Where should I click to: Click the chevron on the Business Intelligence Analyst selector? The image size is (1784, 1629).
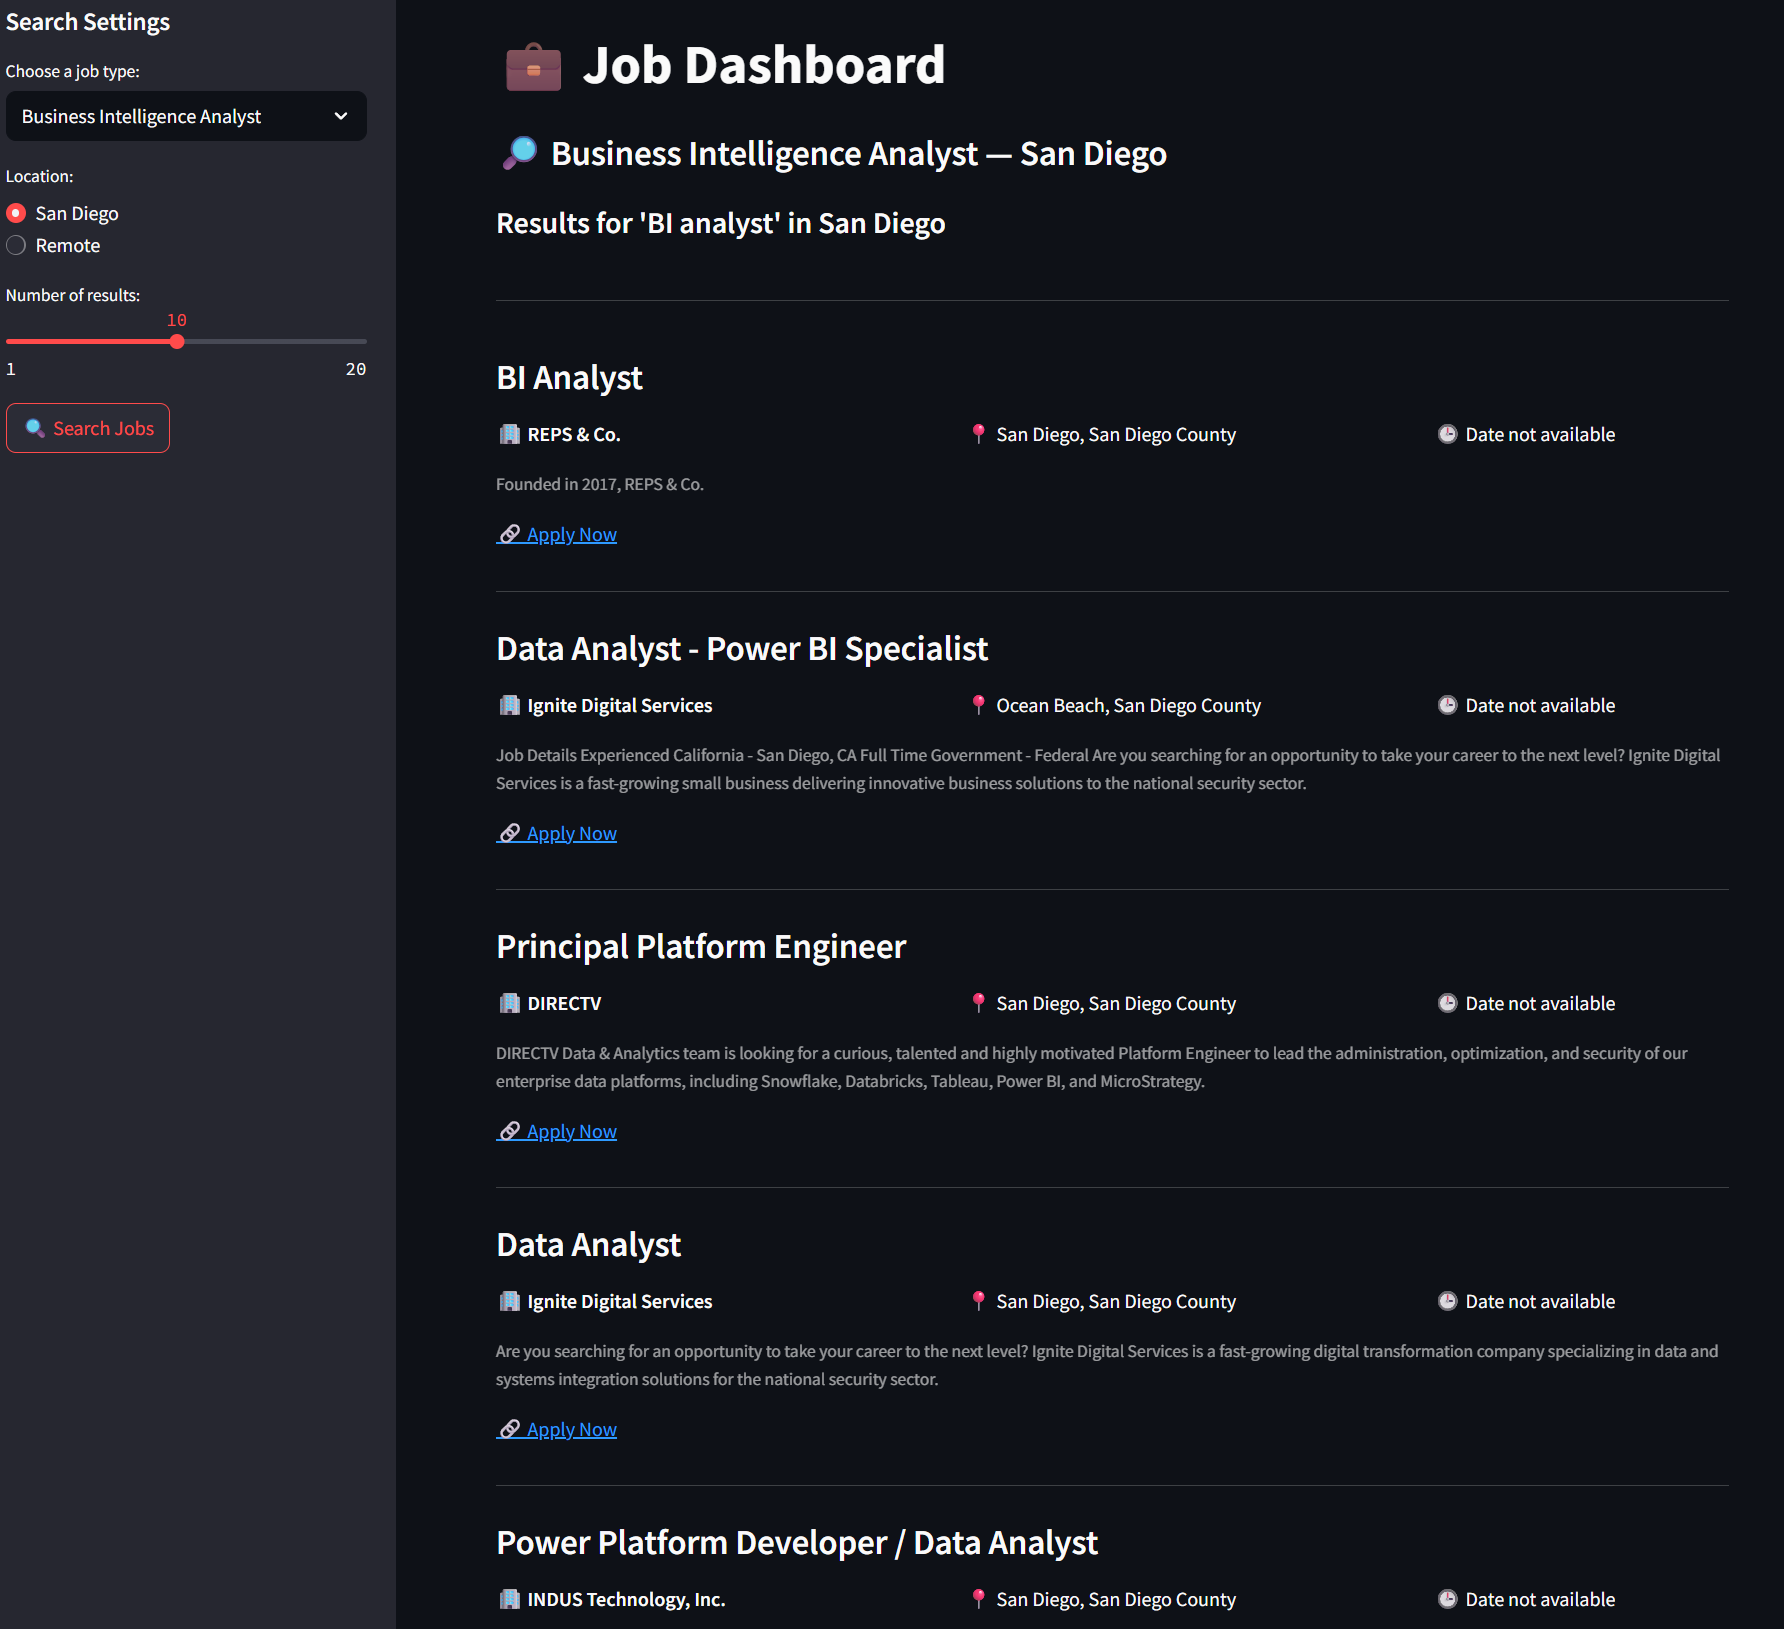(339, 116)
